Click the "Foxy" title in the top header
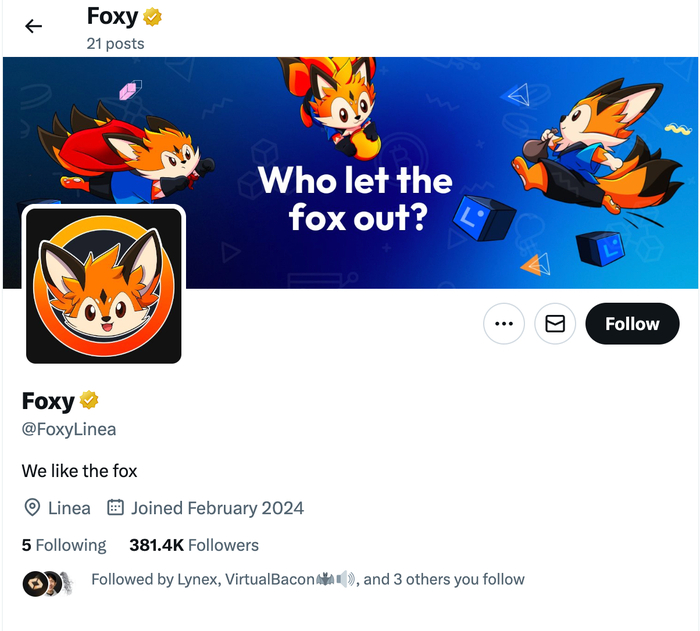 click(x=112, y=17)
